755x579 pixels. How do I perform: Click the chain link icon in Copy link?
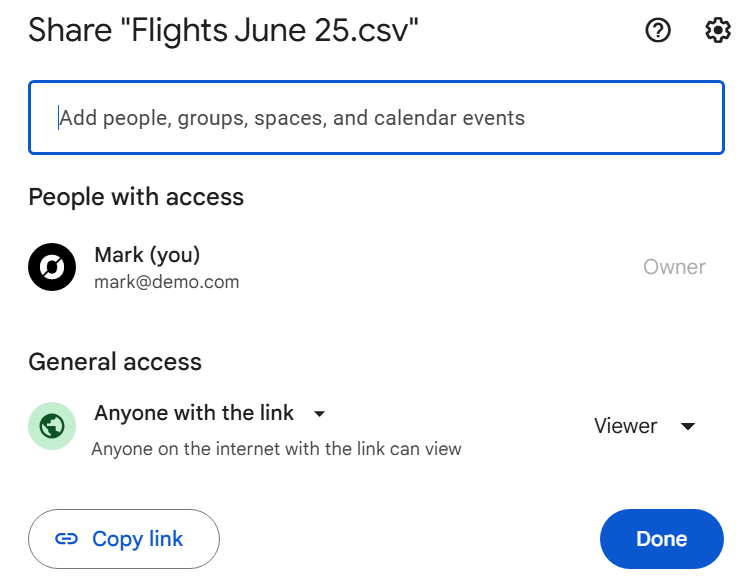(66, 539)
